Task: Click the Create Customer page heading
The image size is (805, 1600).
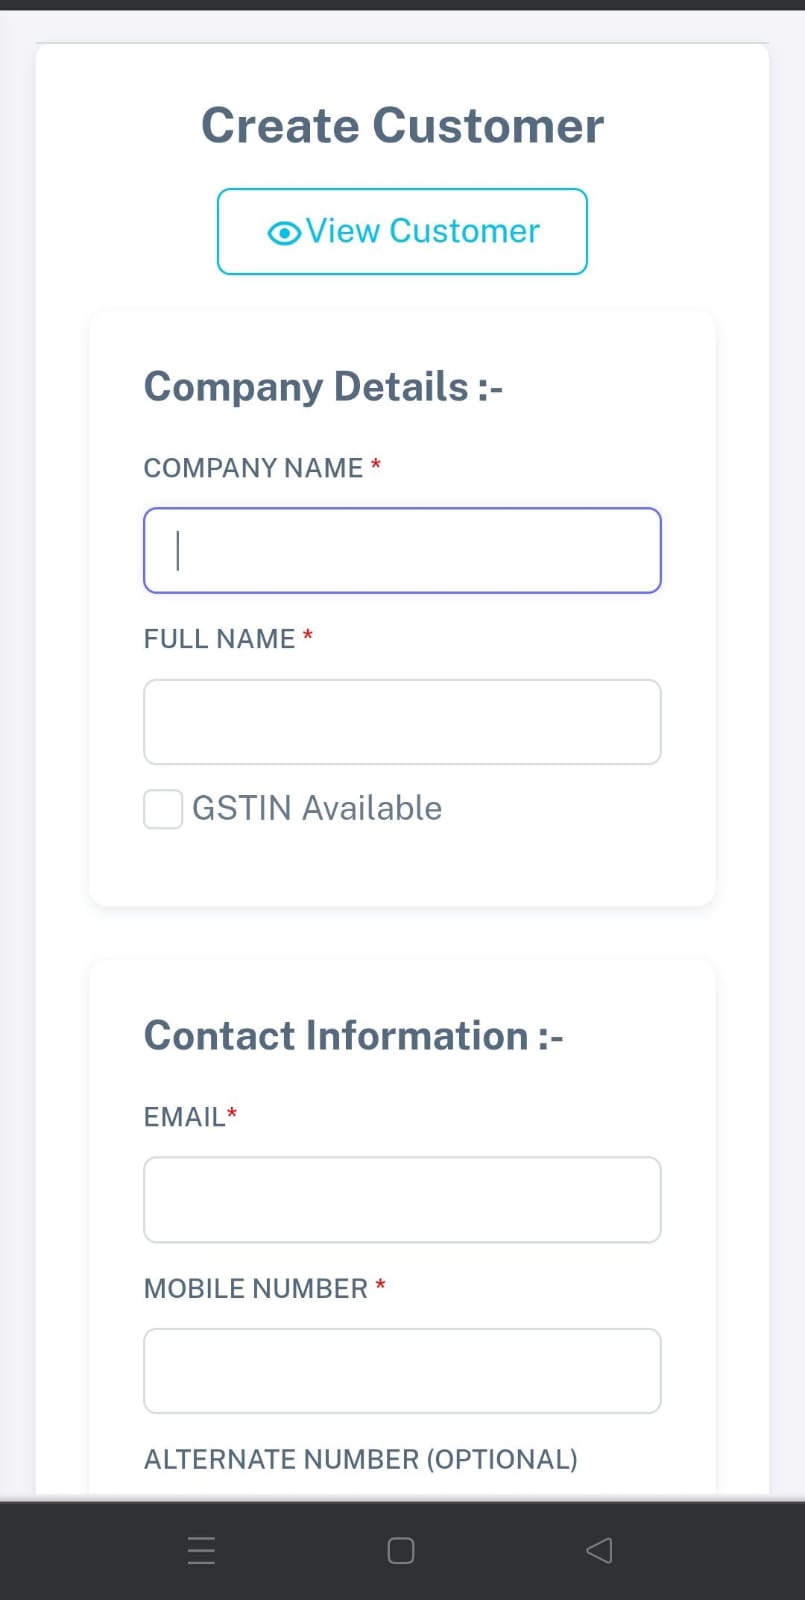Action: (x=402, y=126)
